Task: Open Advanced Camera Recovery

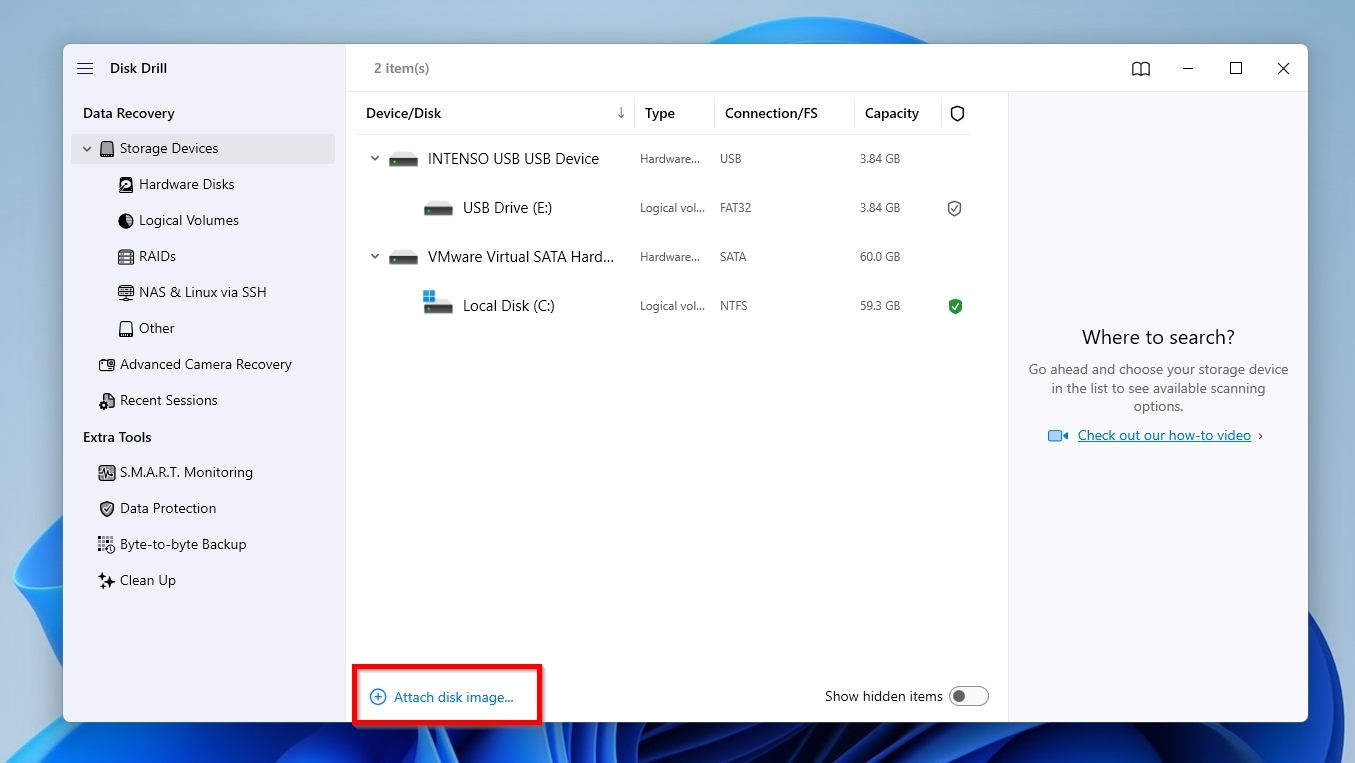Action: (x=206, y=364)
